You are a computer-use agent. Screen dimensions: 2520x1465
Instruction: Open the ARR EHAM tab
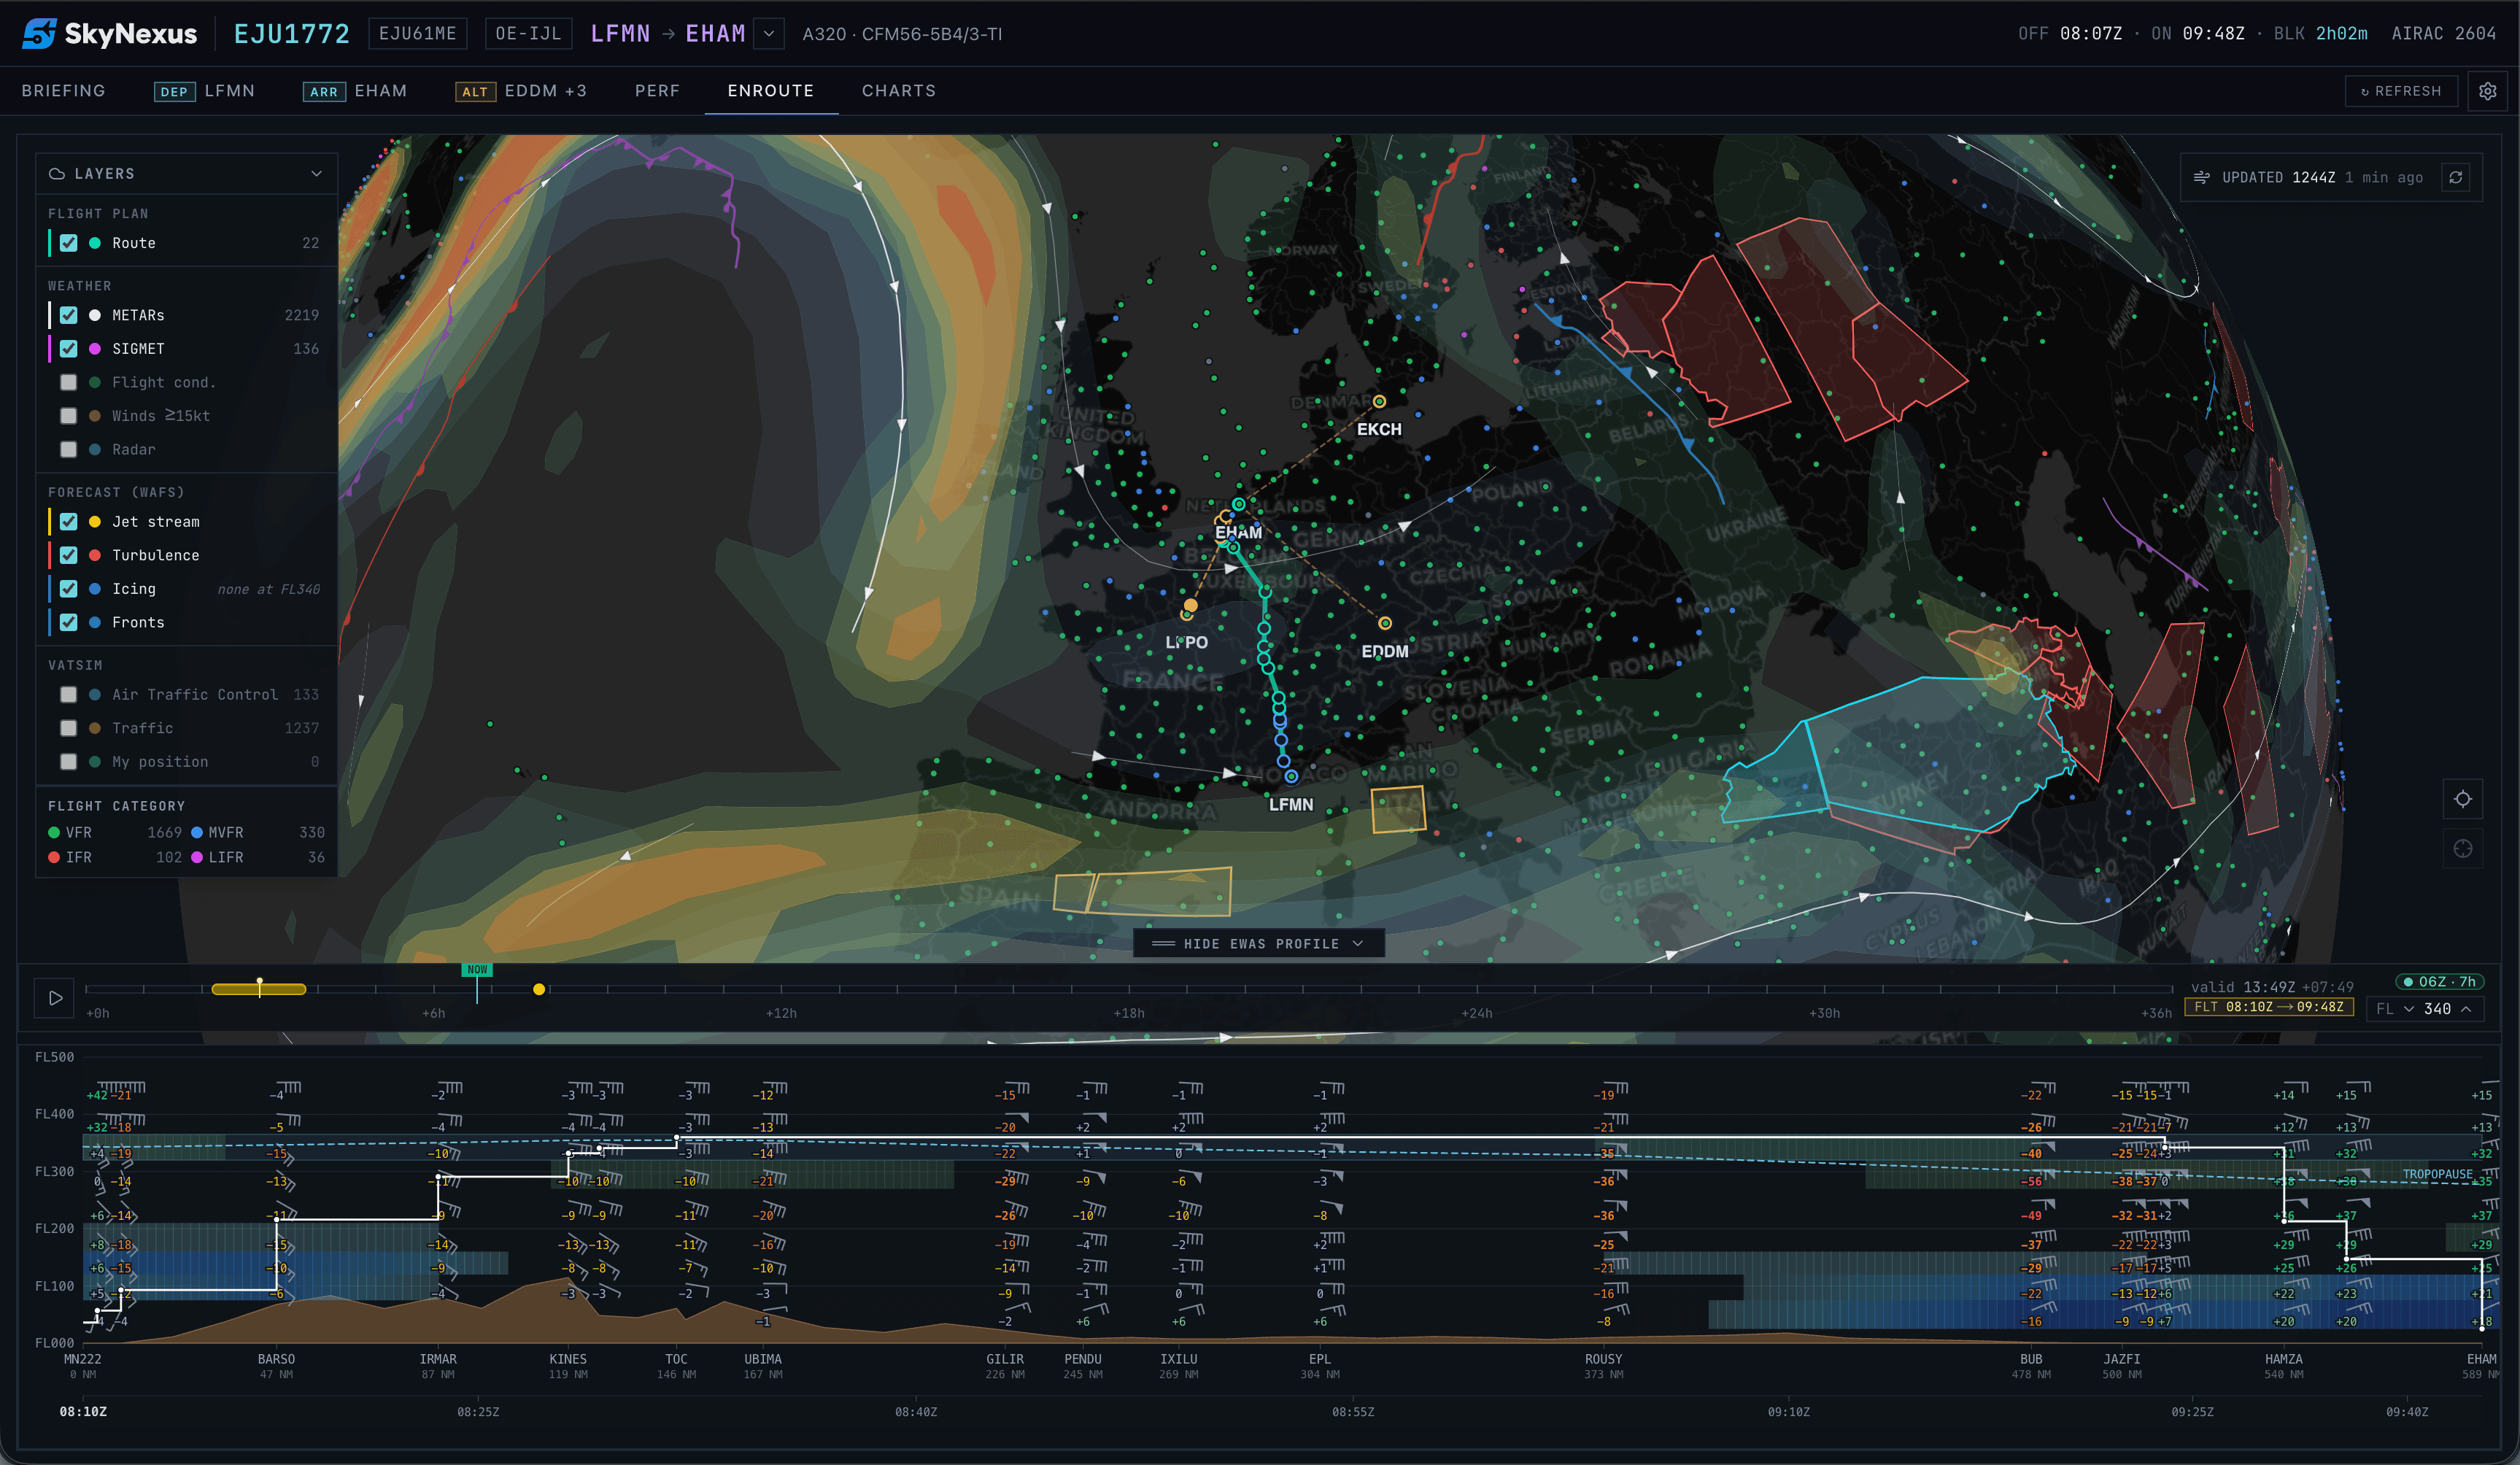click(x=355, y=91)
